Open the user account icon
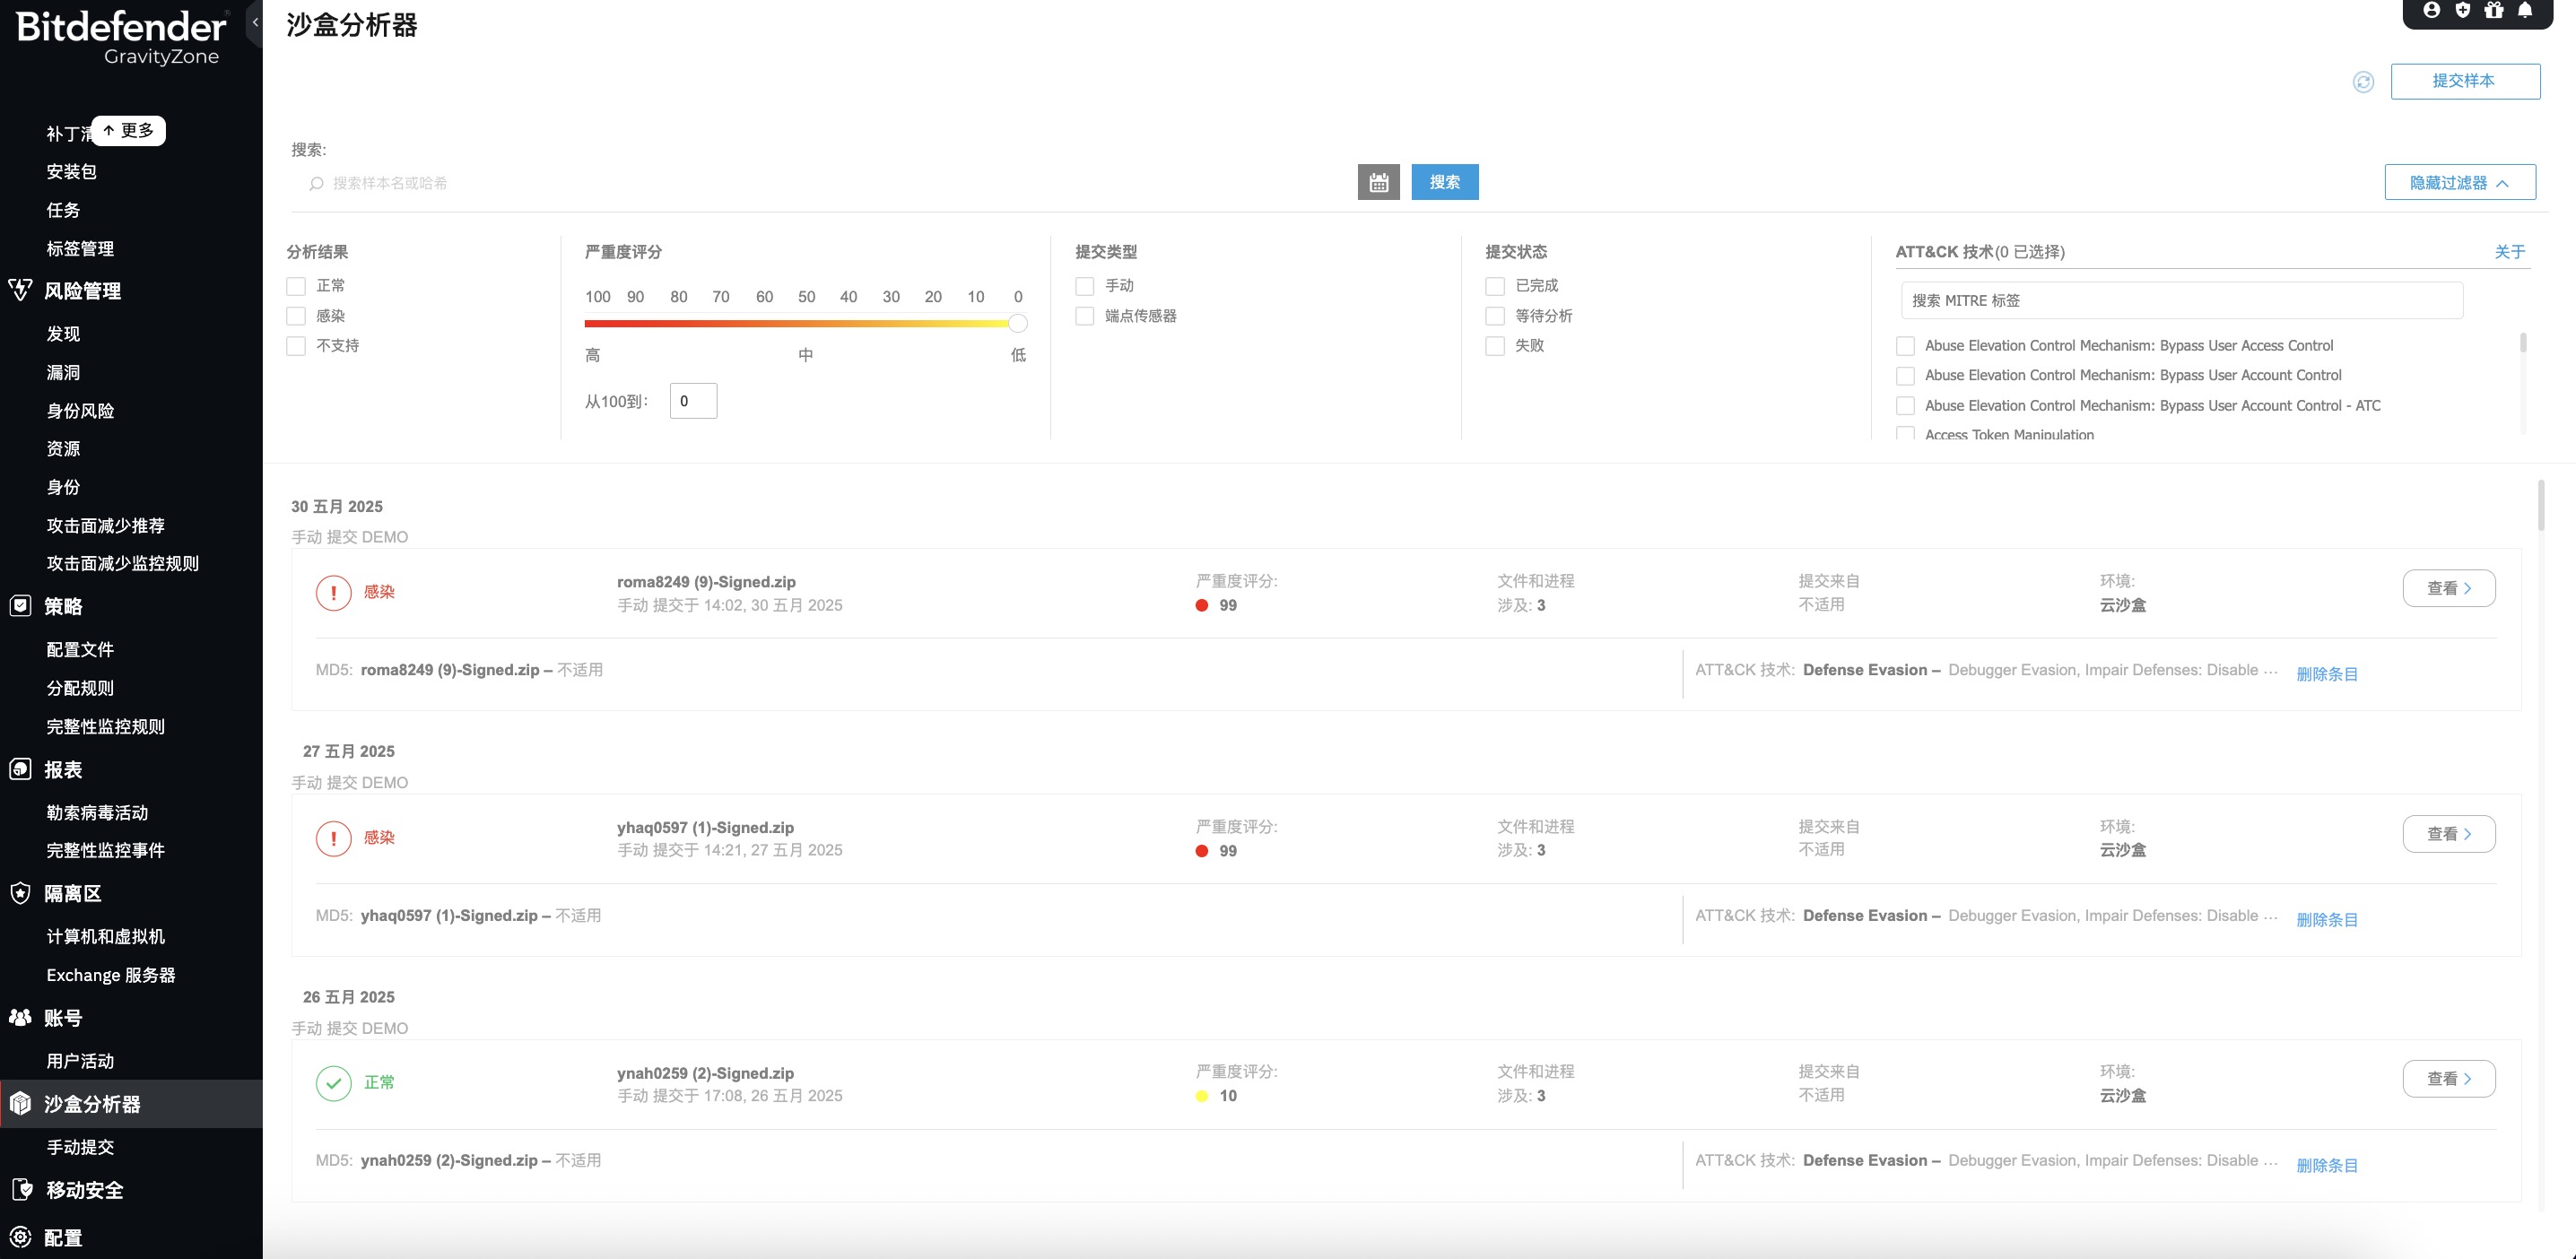This screenshot has width=2576, height=1259. coord(2432,10)
